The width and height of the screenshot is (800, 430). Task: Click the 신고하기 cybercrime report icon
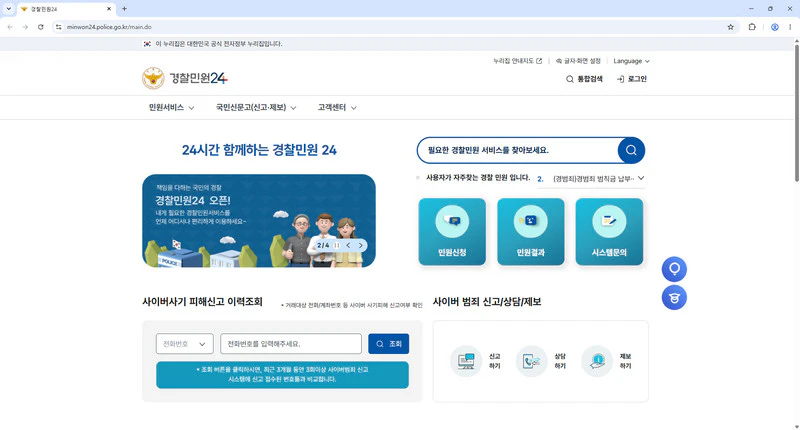pyautogui.click(x=466, y=361)
